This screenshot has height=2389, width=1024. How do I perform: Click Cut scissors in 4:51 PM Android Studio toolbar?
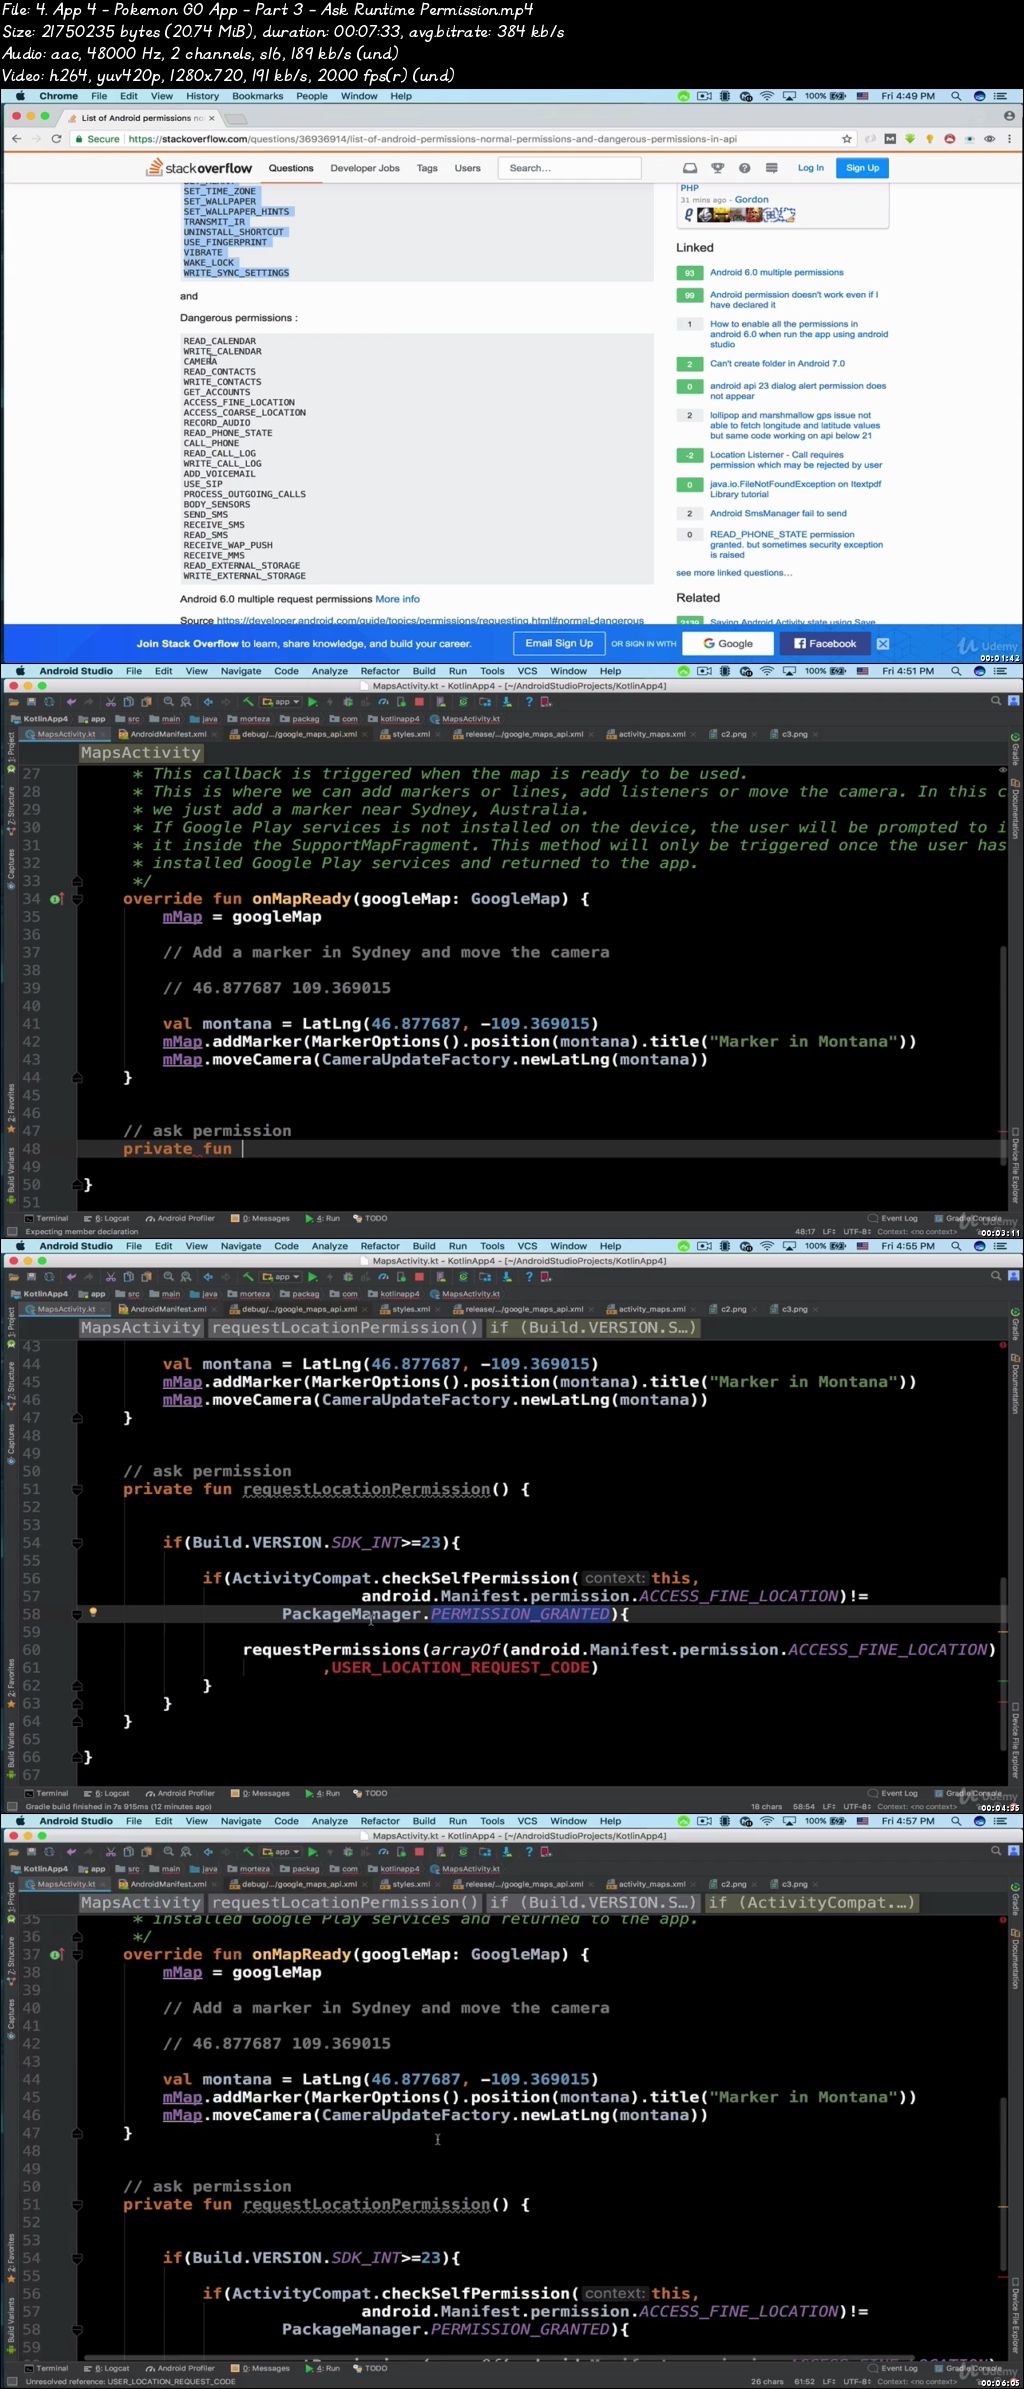pos(110,702)
